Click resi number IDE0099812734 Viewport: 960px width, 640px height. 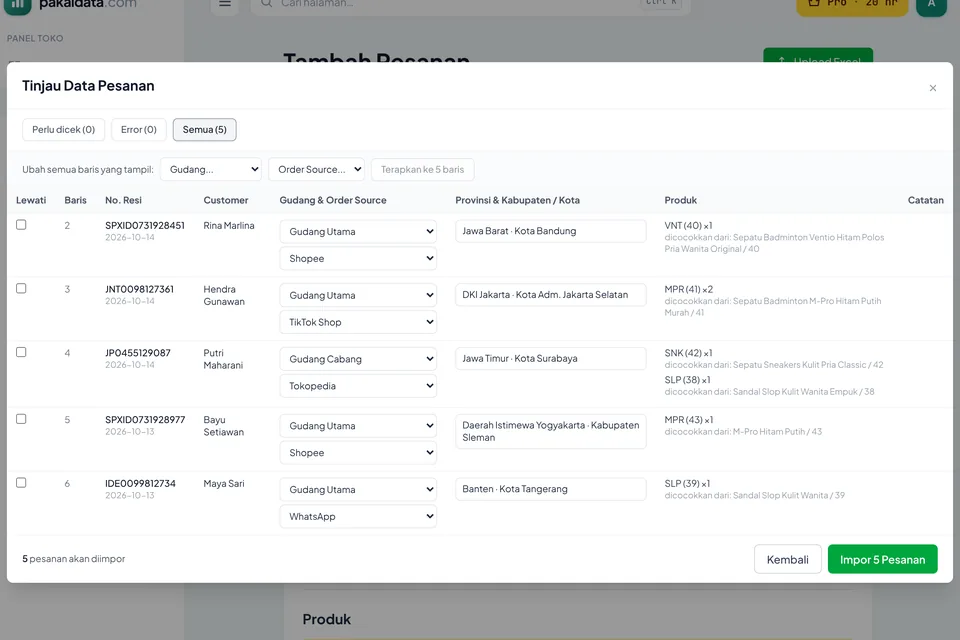tap(140, 483)
